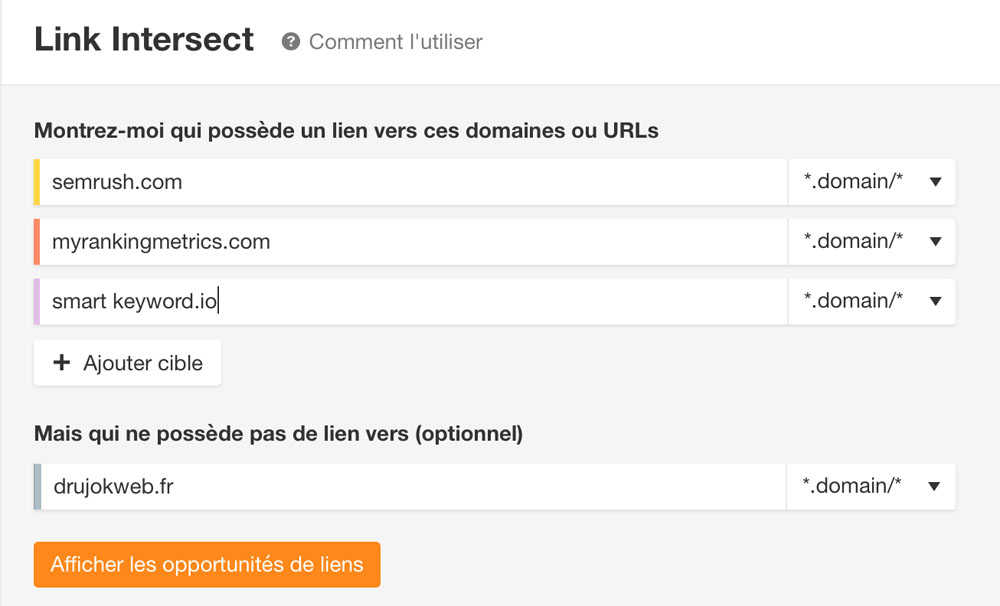Focus the smart keyword.io input field
Screen dimensions: 1000x606
tap(413, 301)
